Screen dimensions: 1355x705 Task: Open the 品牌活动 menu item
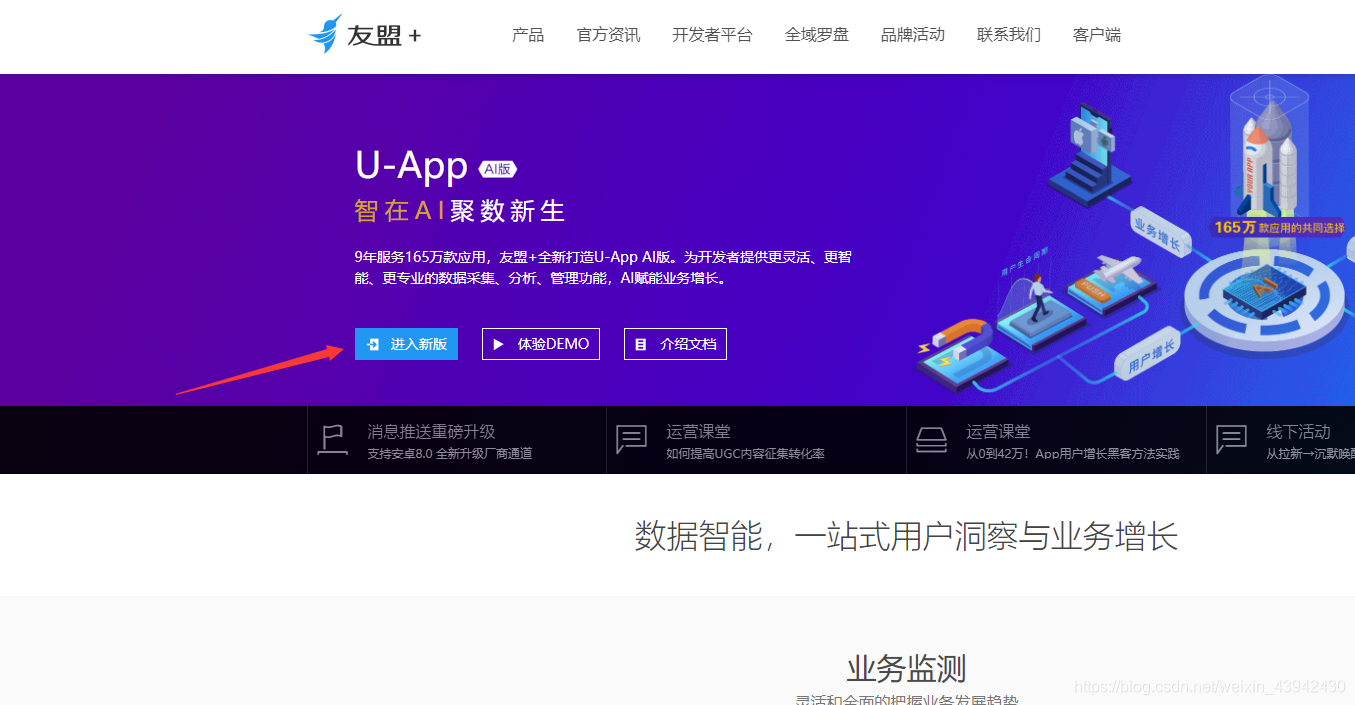pos(913,35)
